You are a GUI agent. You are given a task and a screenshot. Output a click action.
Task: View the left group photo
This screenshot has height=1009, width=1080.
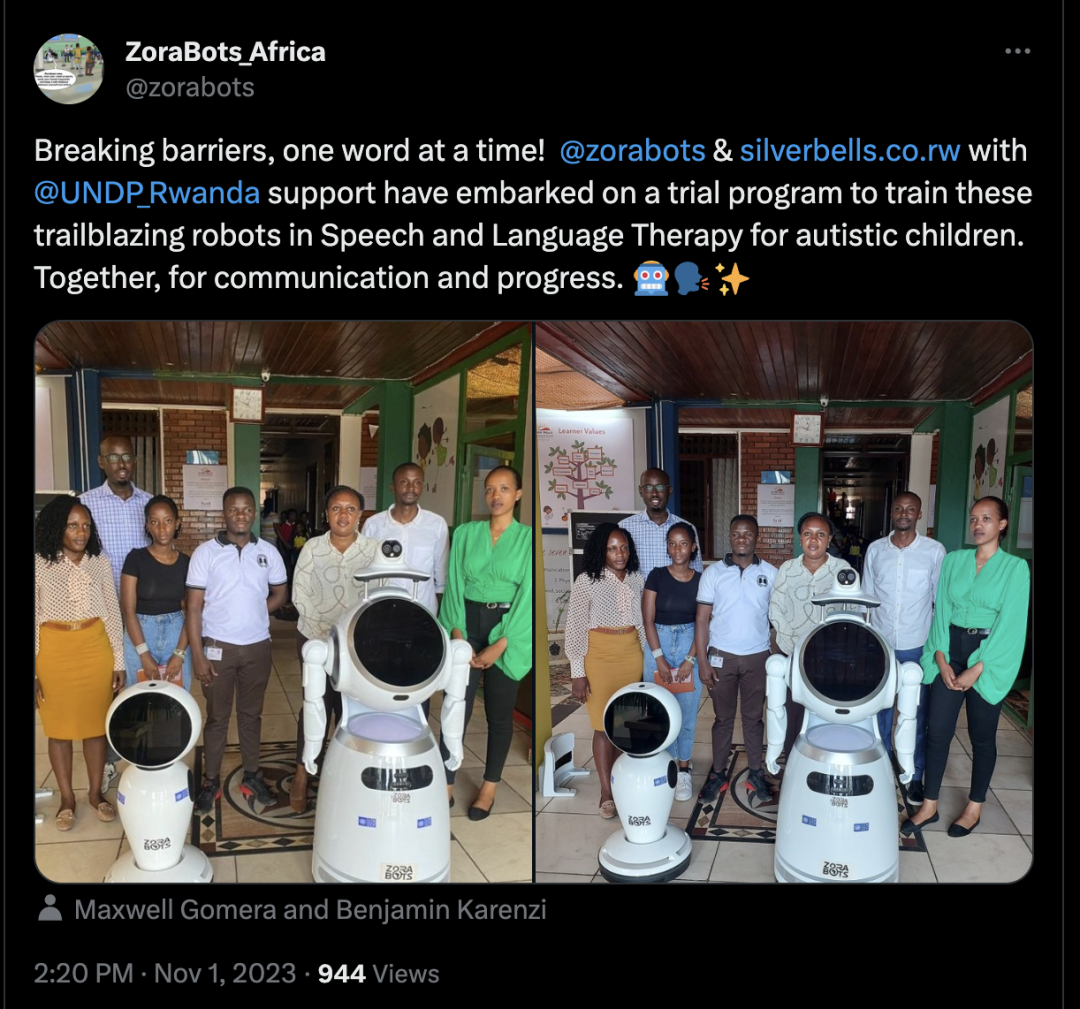(284, 602)
